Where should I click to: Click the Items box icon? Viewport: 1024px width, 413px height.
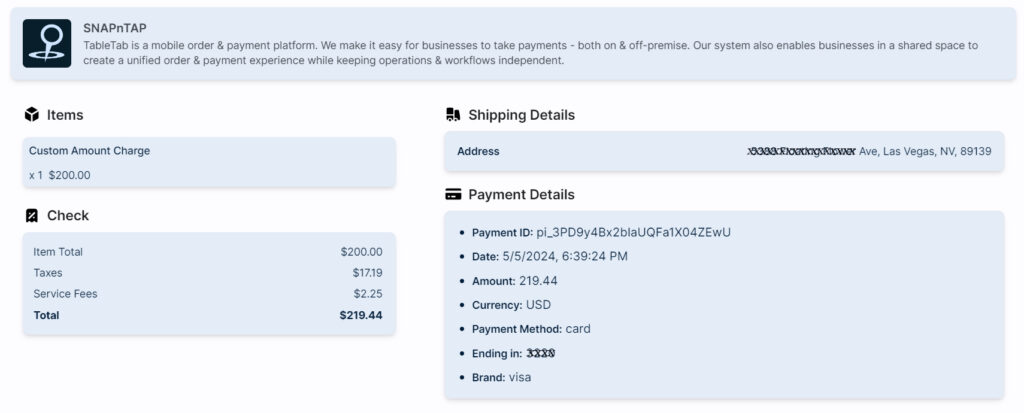tap(32, 115)
